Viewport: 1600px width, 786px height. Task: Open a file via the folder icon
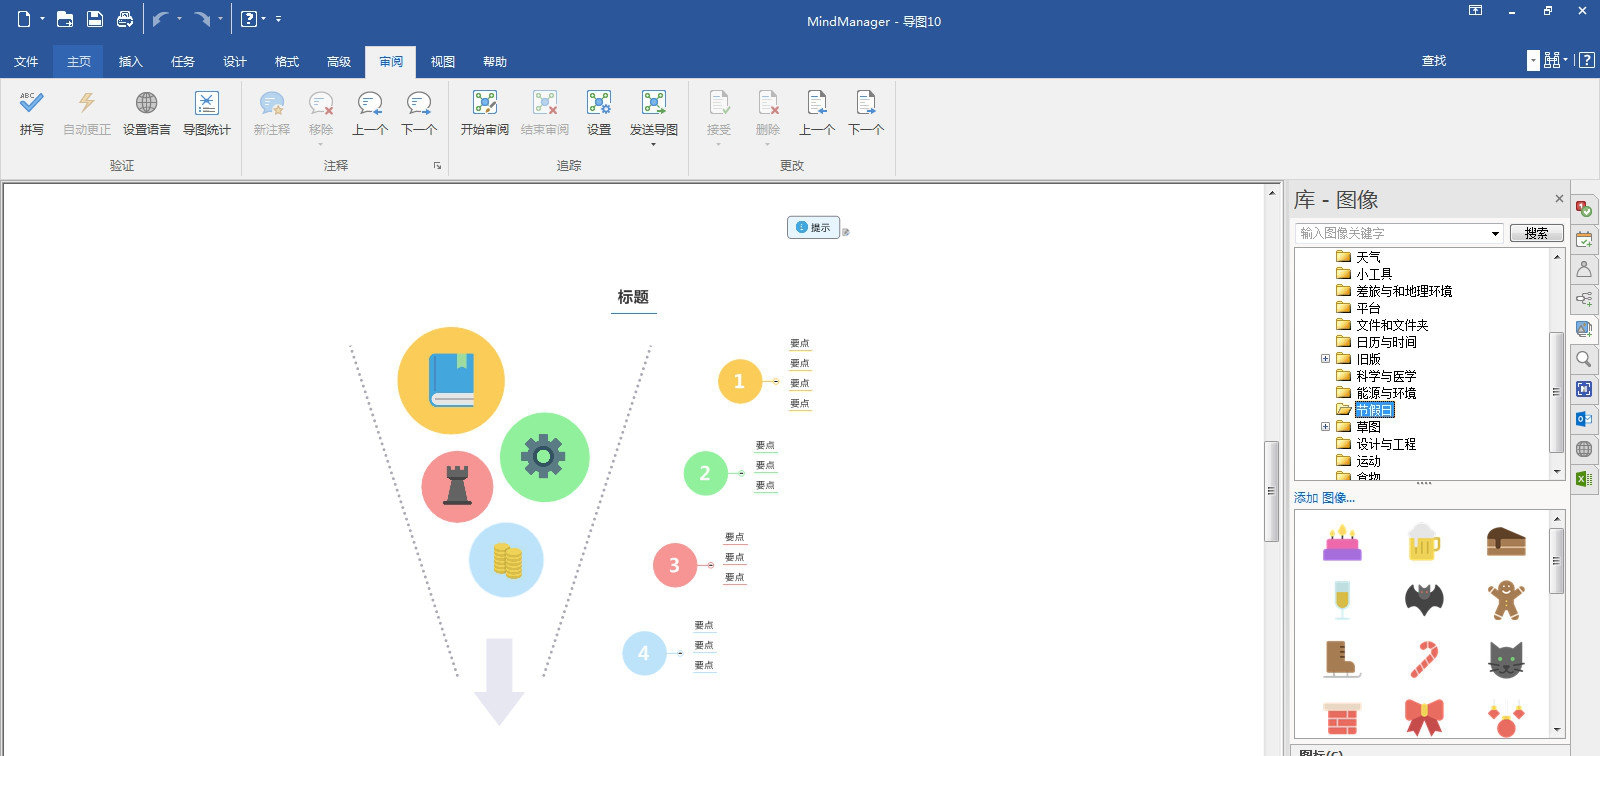pyautogui.click(x=65, y=19)
